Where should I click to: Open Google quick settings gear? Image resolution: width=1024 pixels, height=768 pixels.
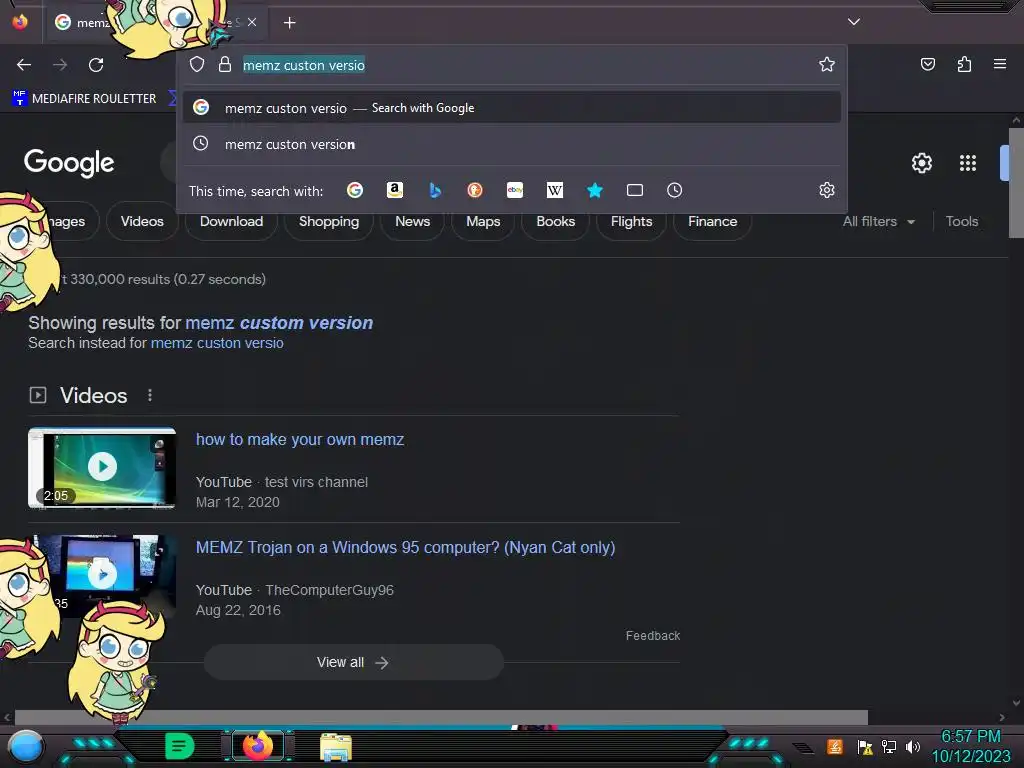(x=921, y=163)
